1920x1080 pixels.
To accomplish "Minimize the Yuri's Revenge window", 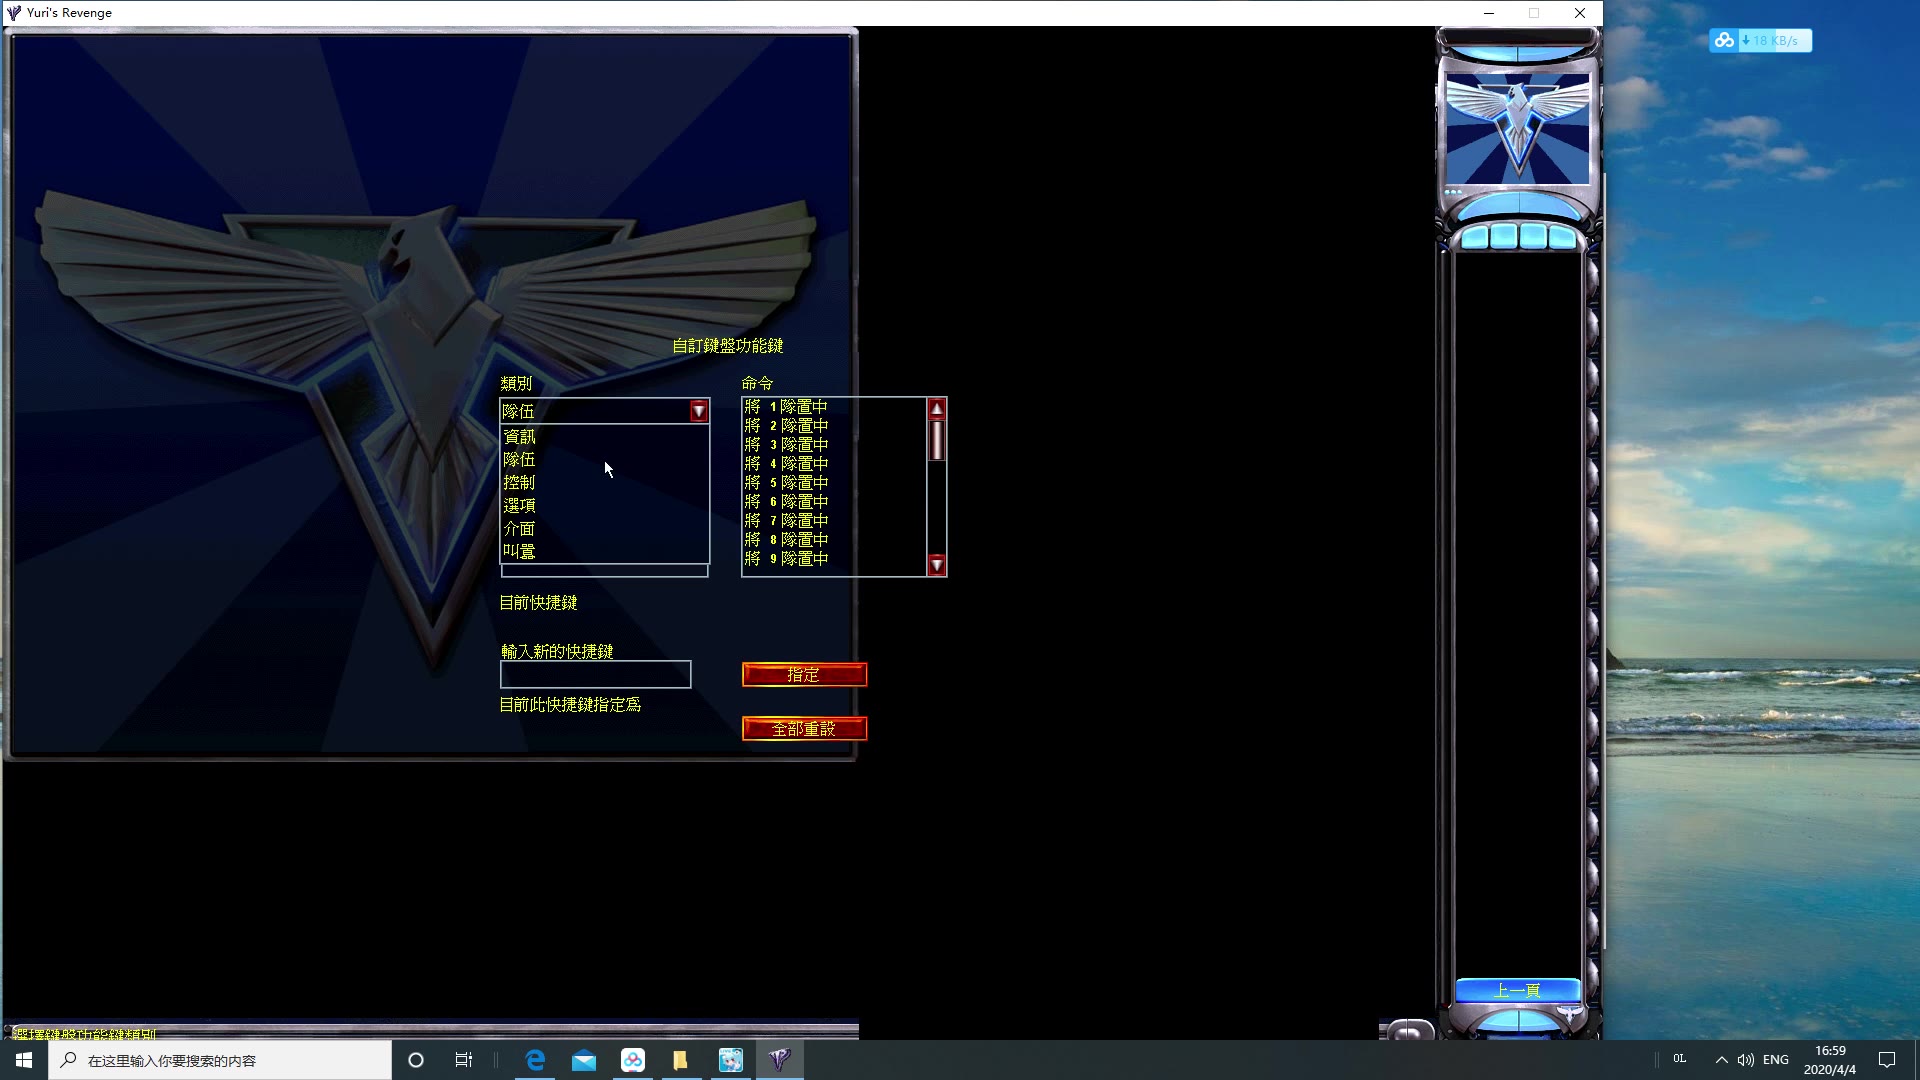I will coord(1489,13).
